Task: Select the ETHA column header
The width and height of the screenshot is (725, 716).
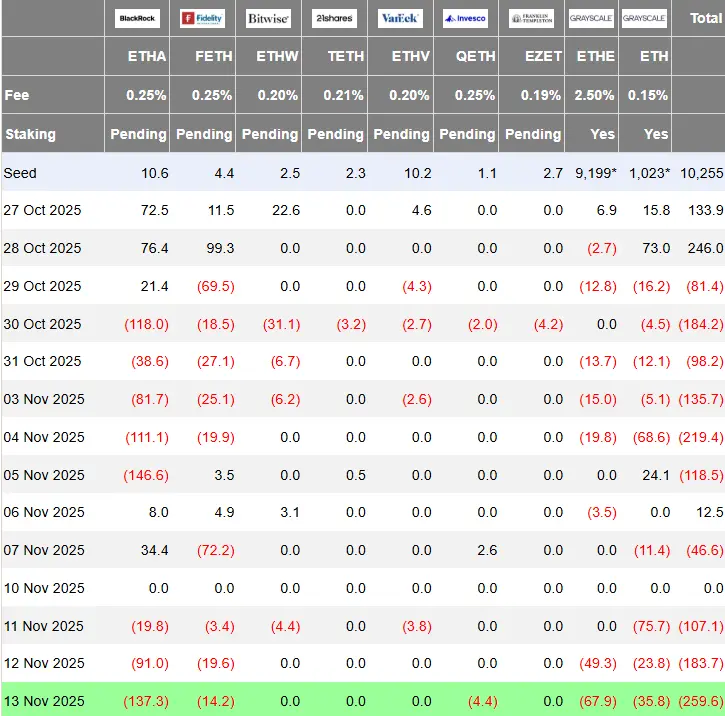Action: click(x=147, y=56)
